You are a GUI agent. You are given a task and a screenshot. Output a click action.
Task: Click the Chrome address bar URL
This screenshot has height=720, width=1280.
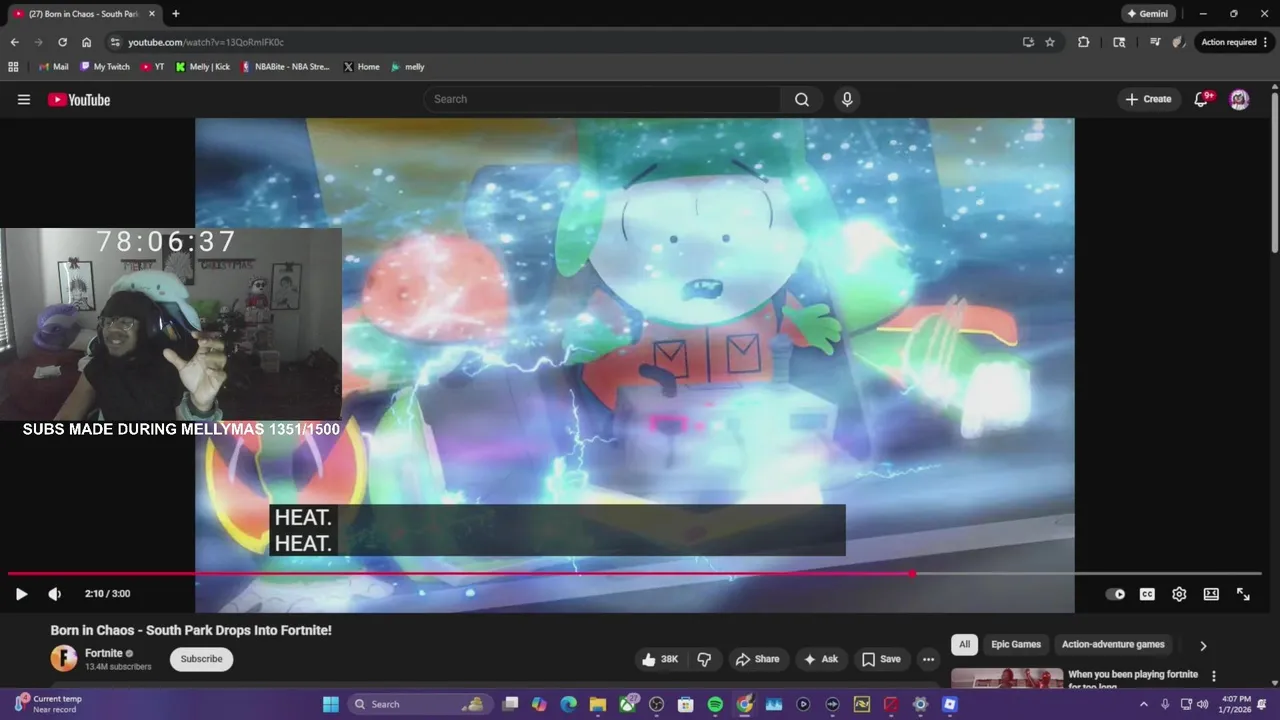206,42
